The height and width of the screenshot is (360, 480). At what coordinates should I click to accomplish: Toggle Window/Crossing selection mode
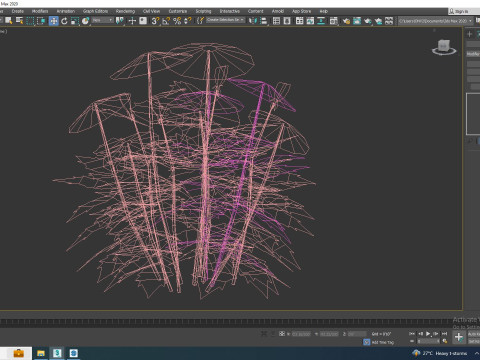(x=41, y=21)
